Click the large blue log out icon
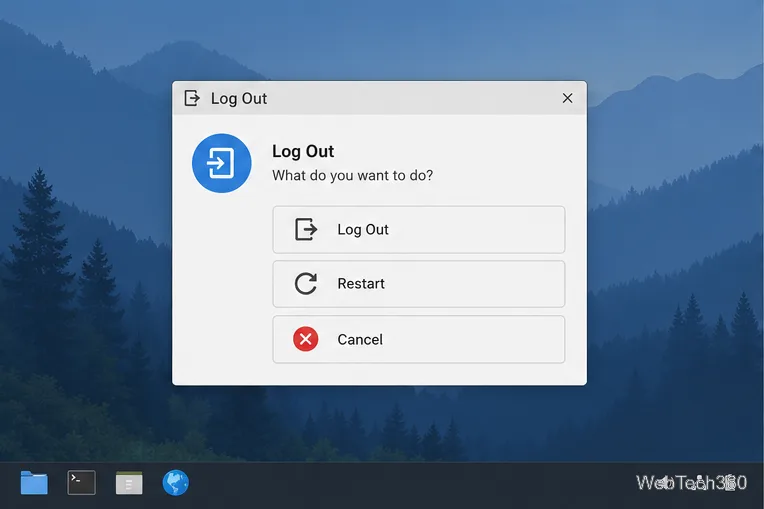This screenshot has height=509, width=764. click(x=222, y=163)
